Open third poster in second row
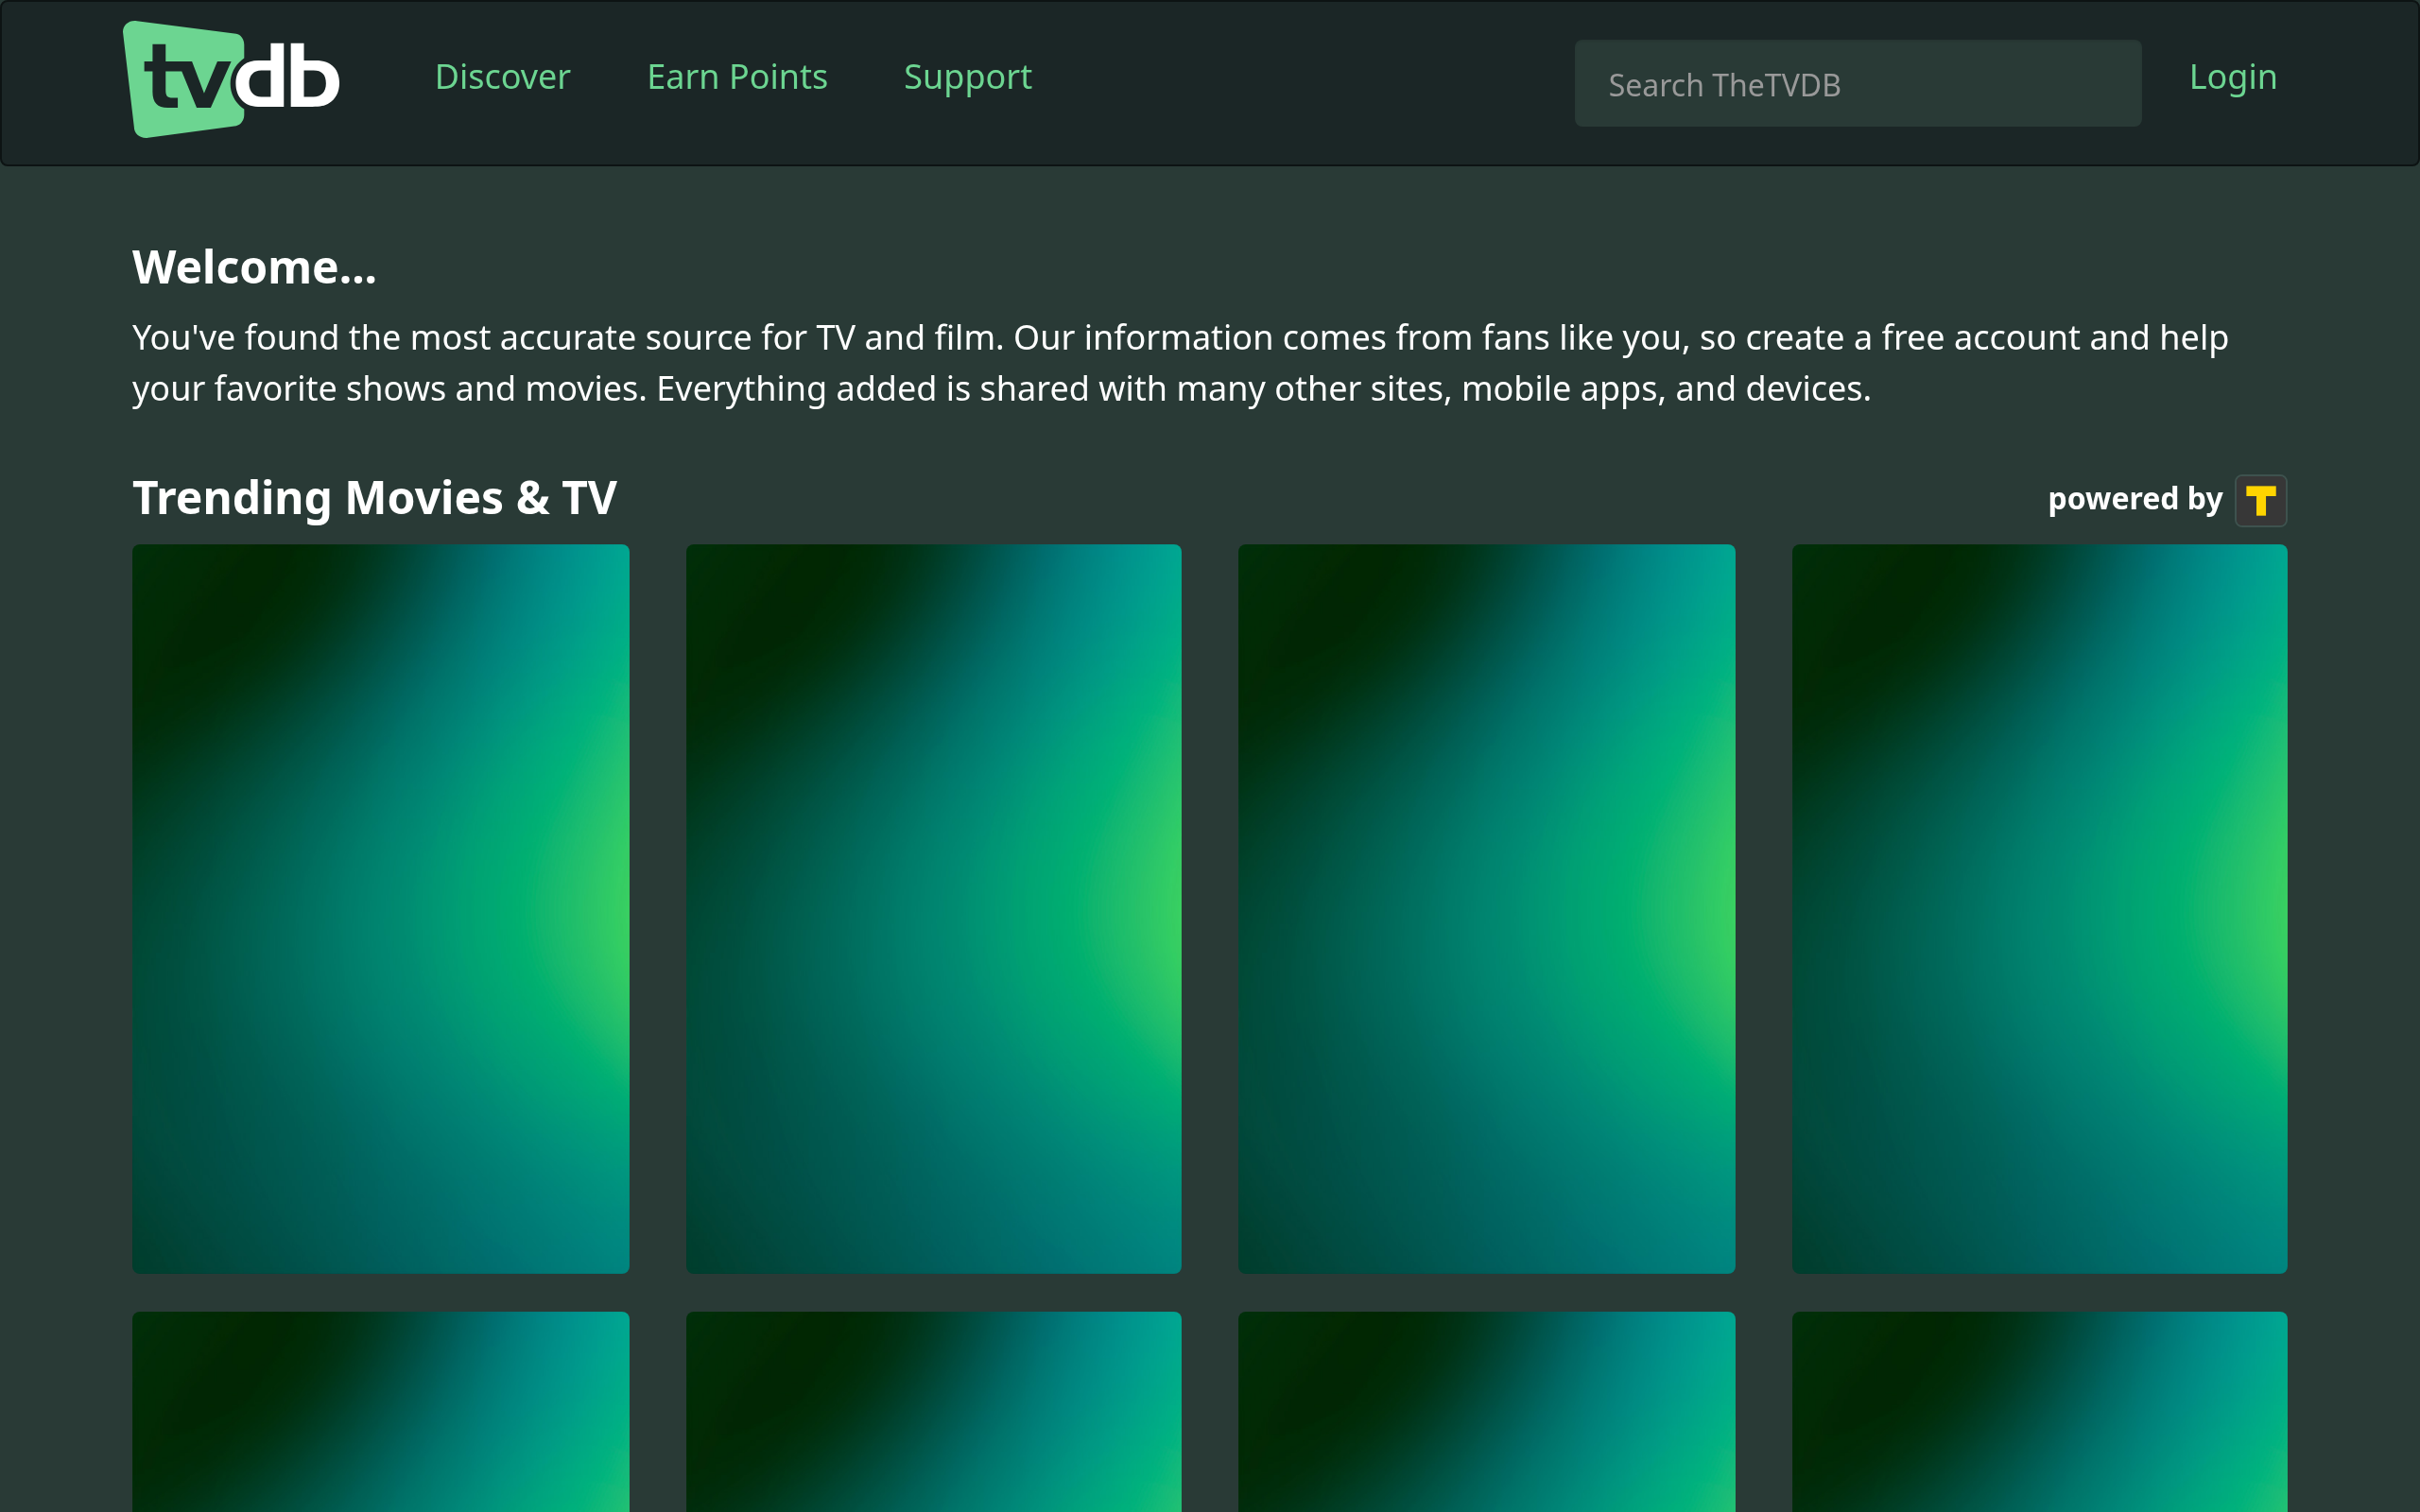2420x1512 pixels. (x=1486, y=1411)
